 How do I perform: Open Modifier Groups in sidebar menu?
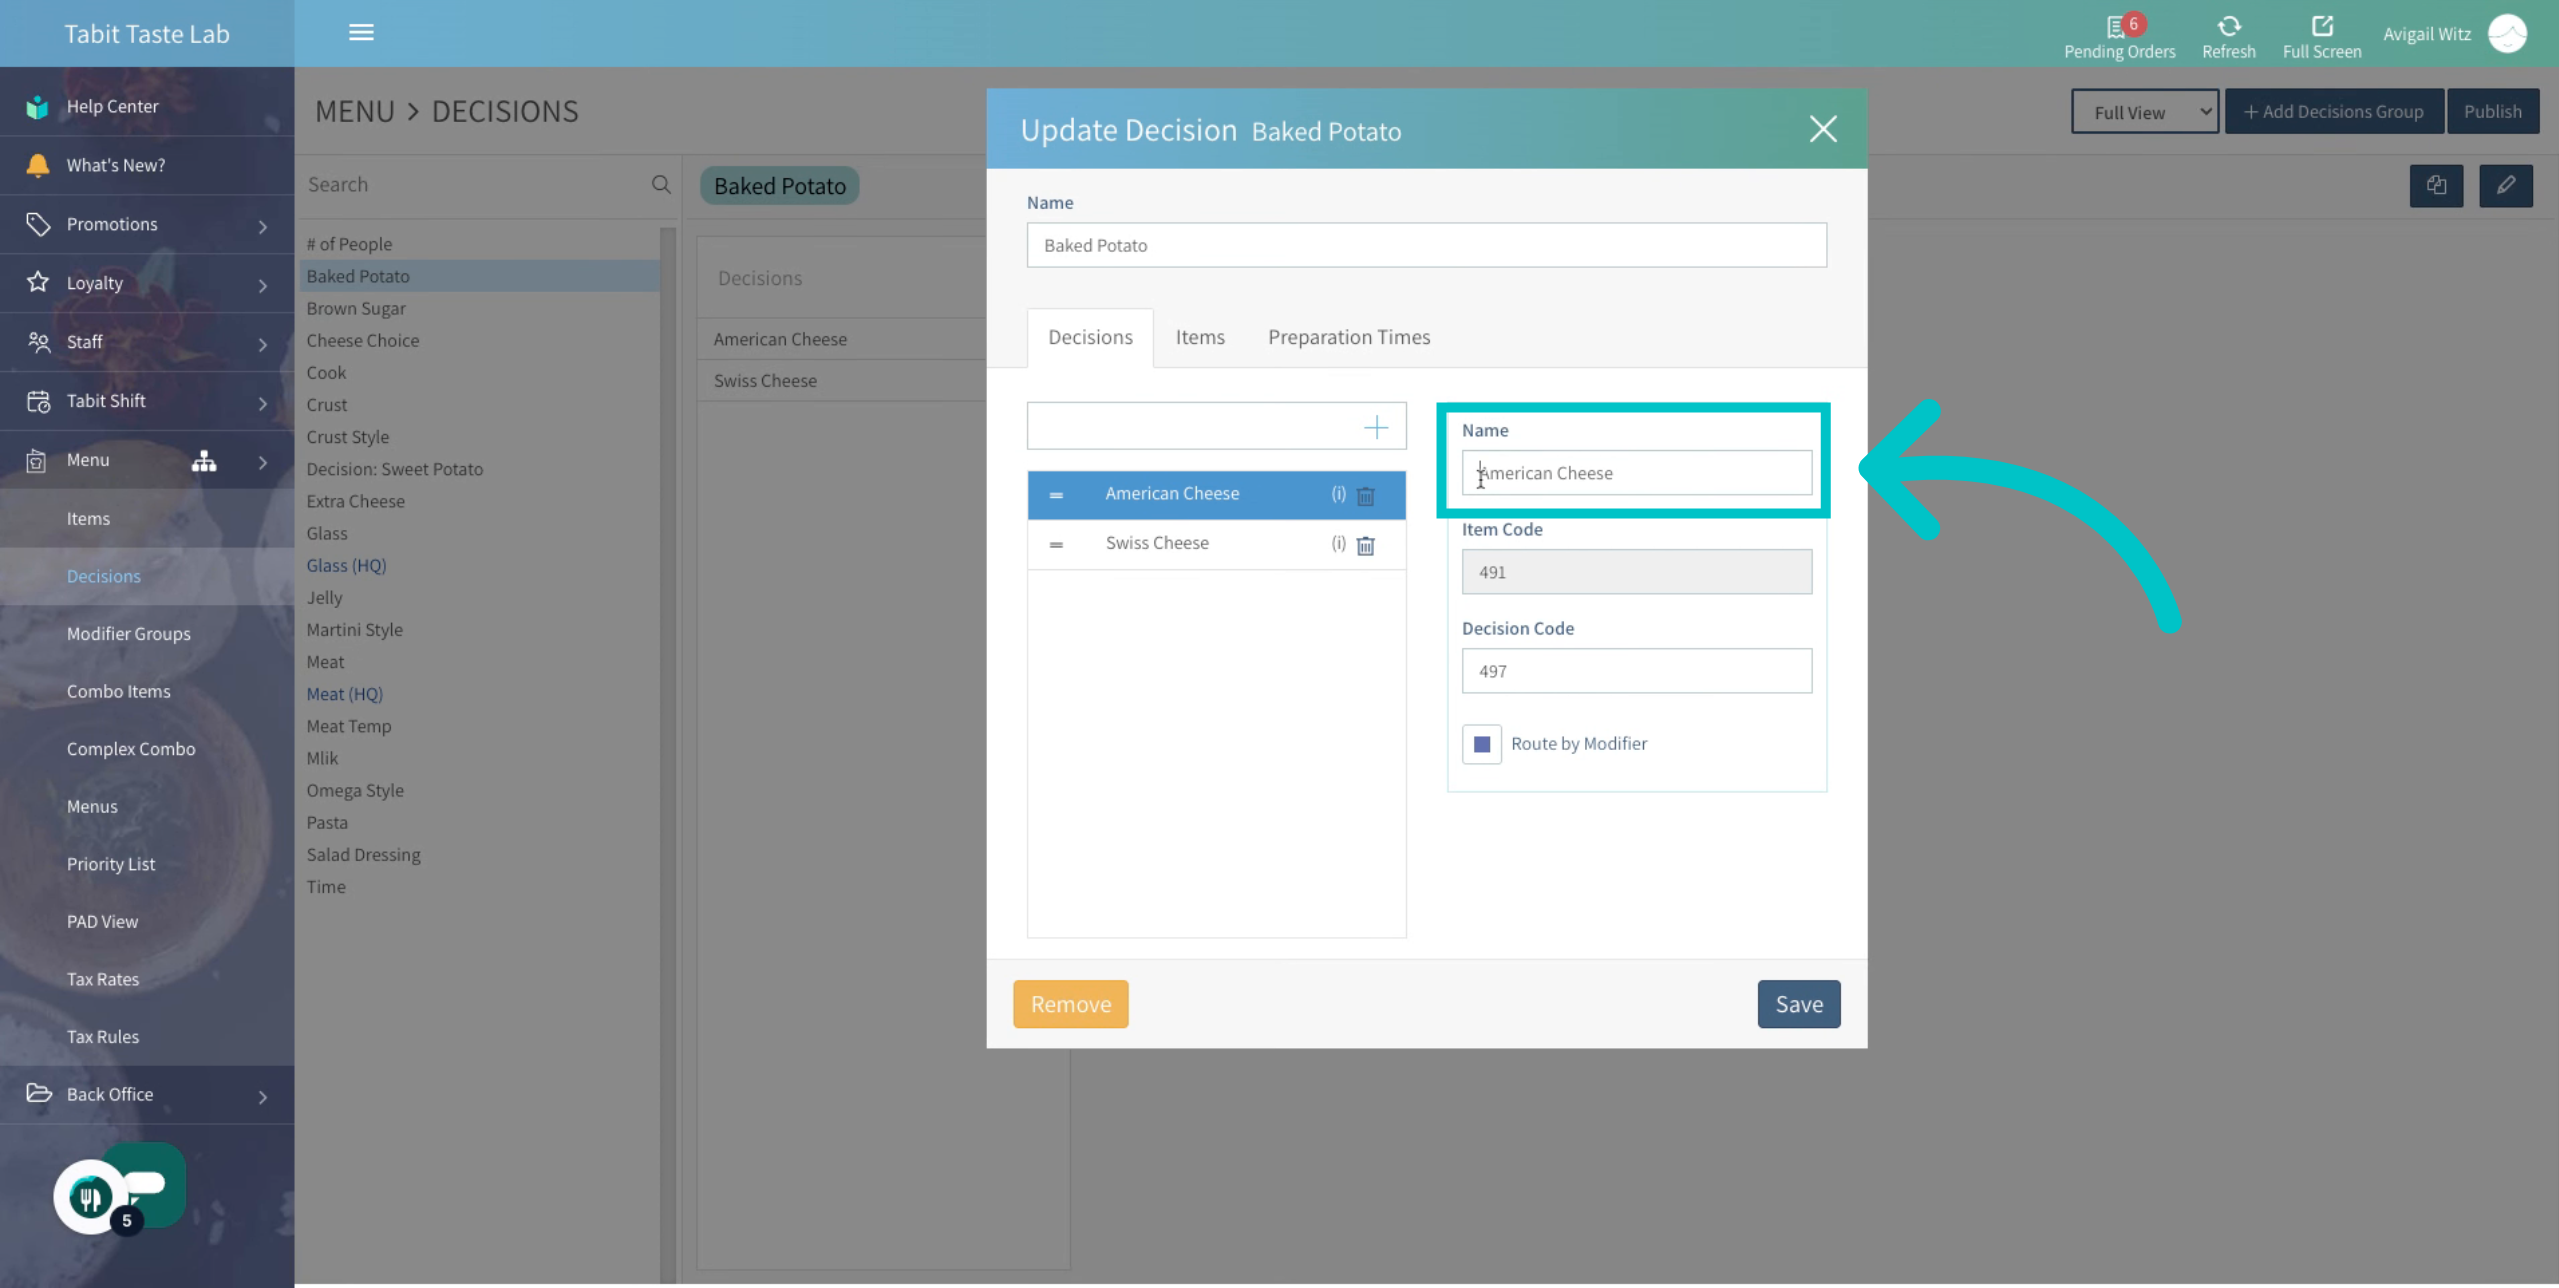click(128, 634)
